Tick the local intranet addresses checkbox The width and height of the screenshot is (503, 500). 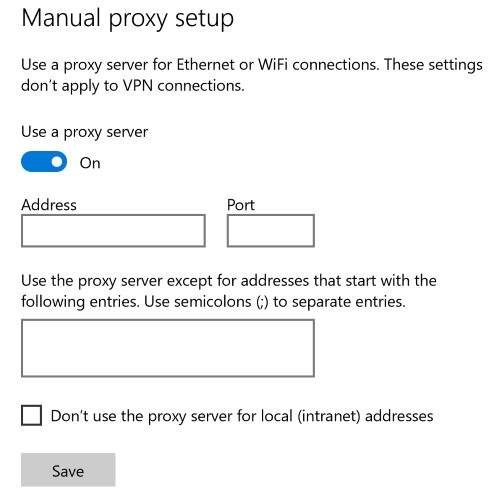(x=31, y=415)
